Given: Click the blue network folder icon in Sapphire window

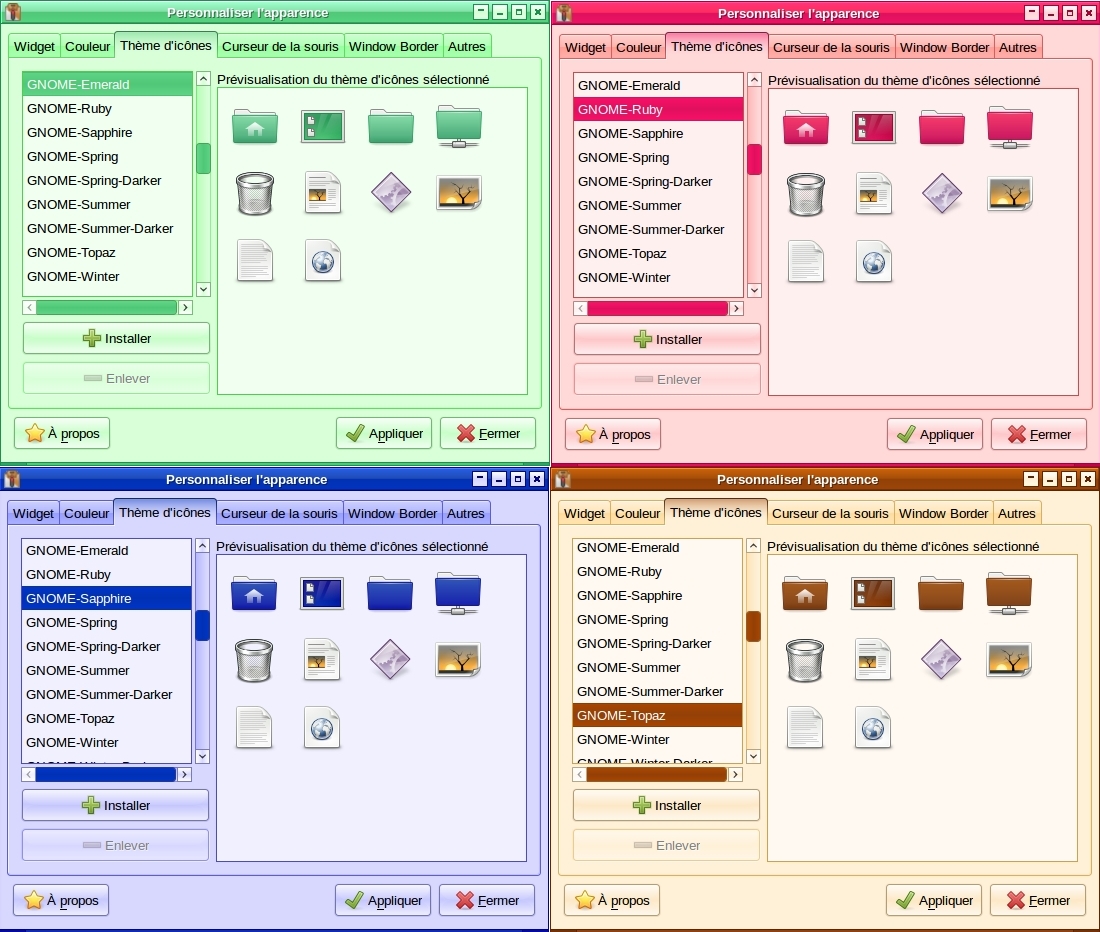Looking at the screenshot, I should [458, 593].
